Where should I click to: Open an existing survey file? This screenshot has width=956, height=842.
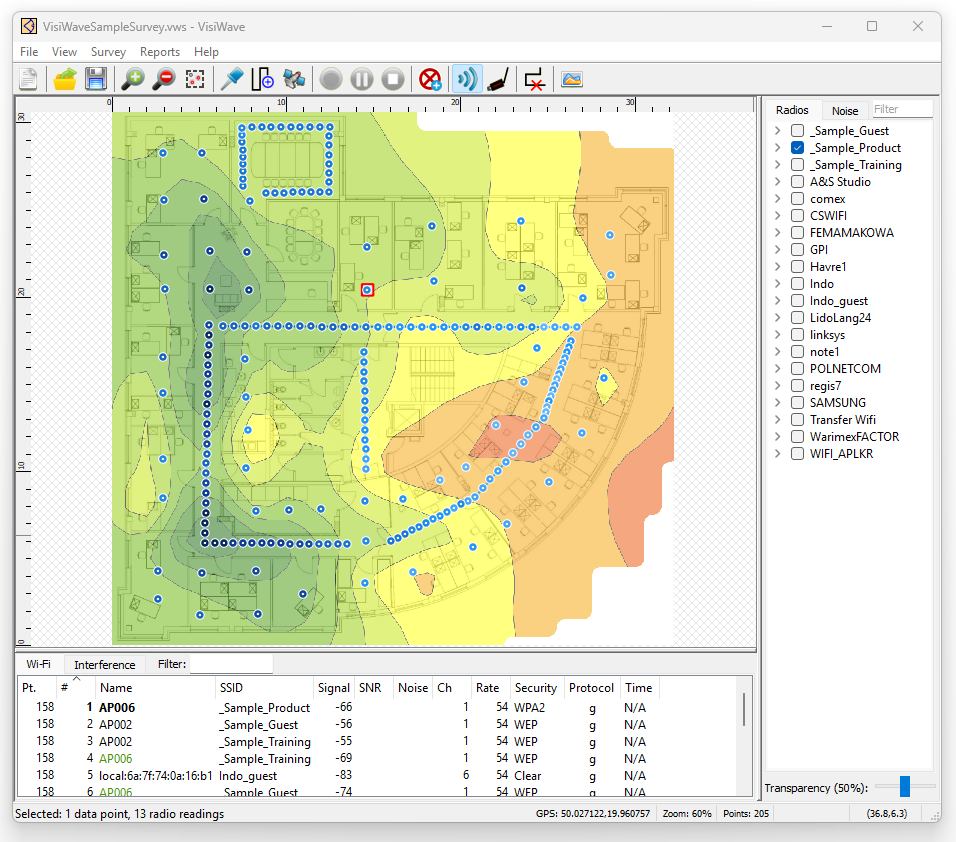(x=64, y=78)
